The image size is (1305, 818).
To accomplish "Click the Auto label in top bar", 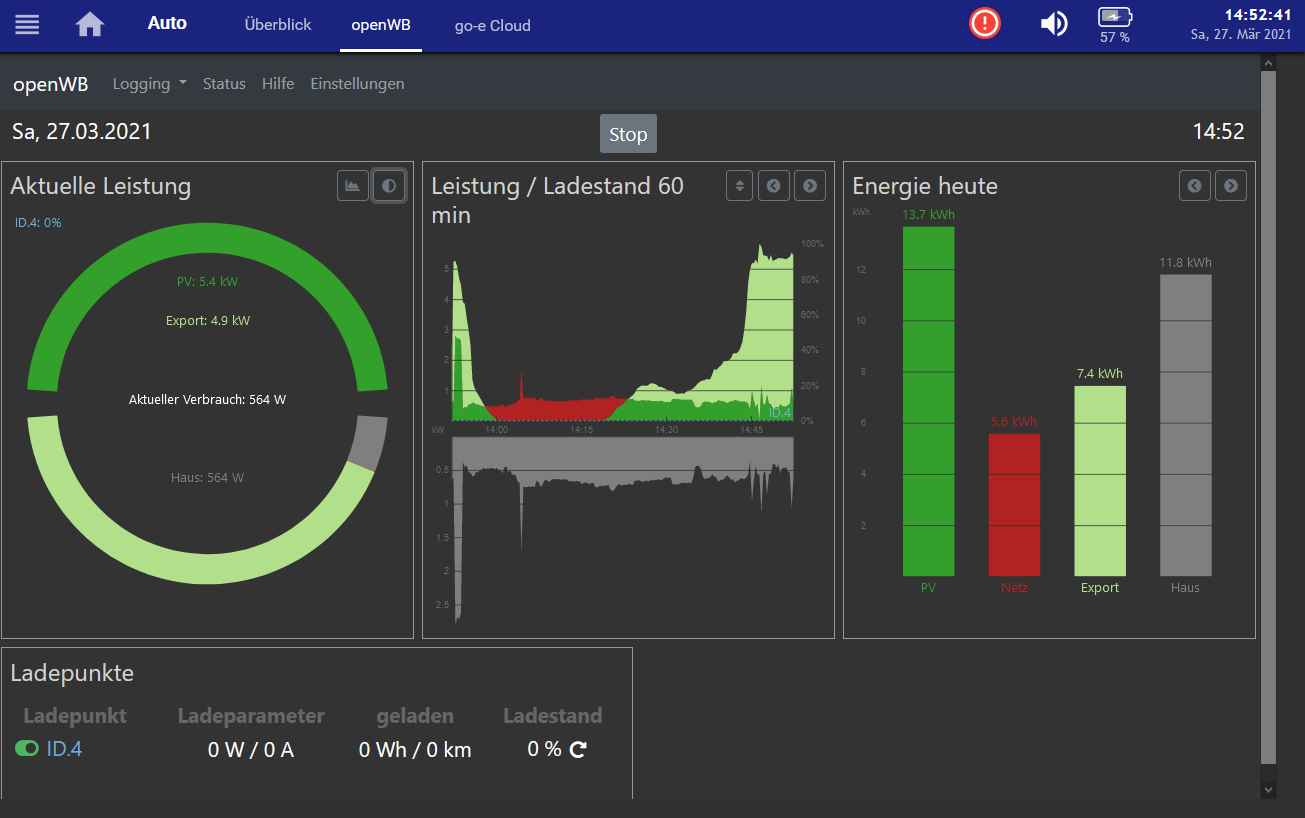I will [x=167, y=23].
